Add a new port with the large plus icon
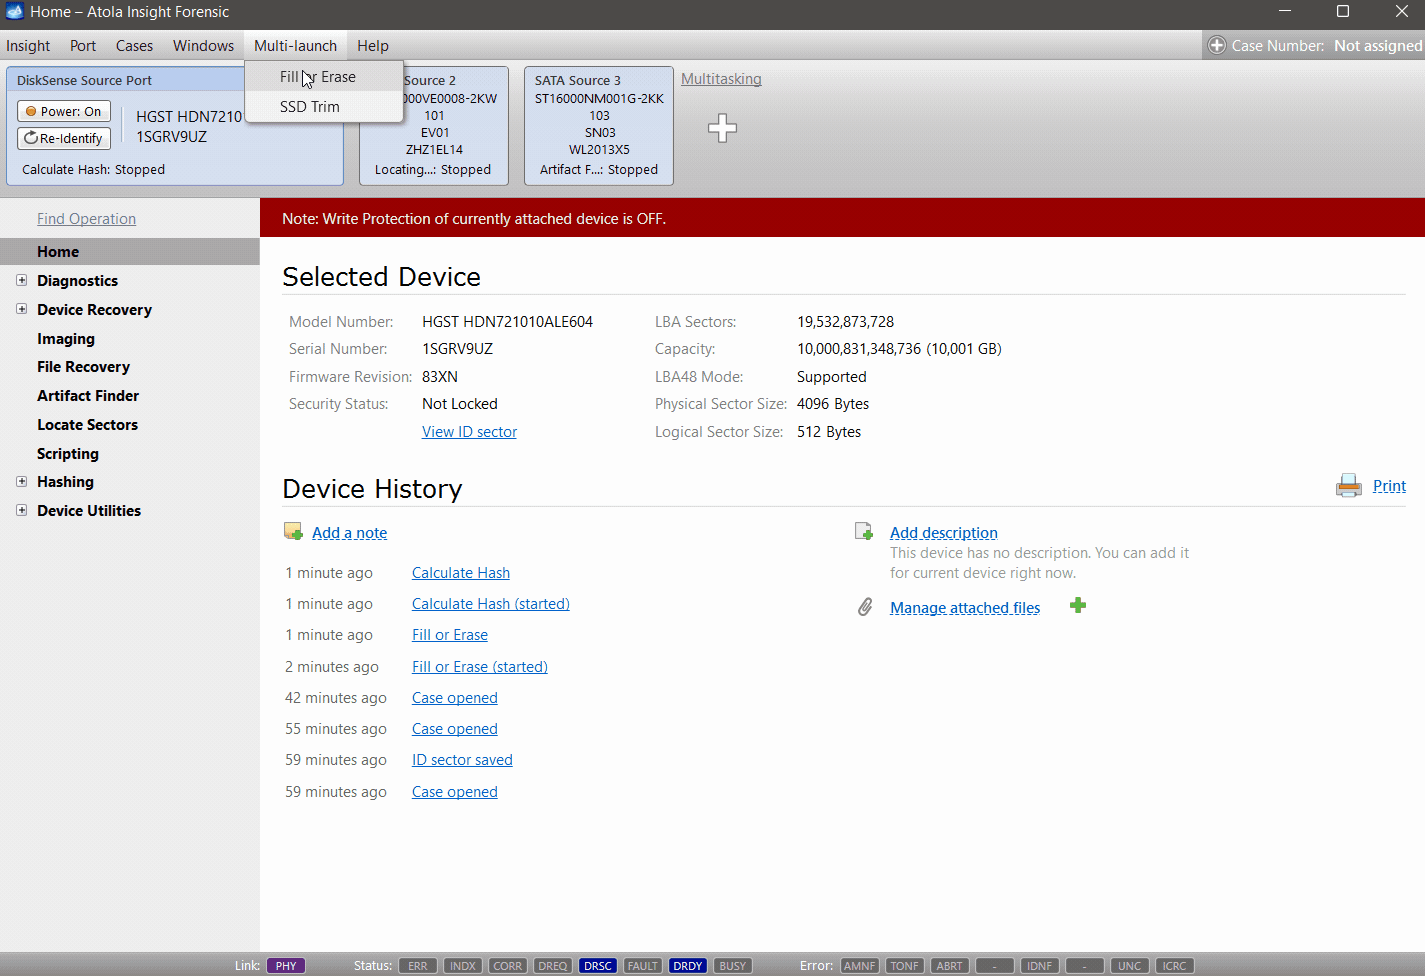1425x976 pixels. coord(722,128)
